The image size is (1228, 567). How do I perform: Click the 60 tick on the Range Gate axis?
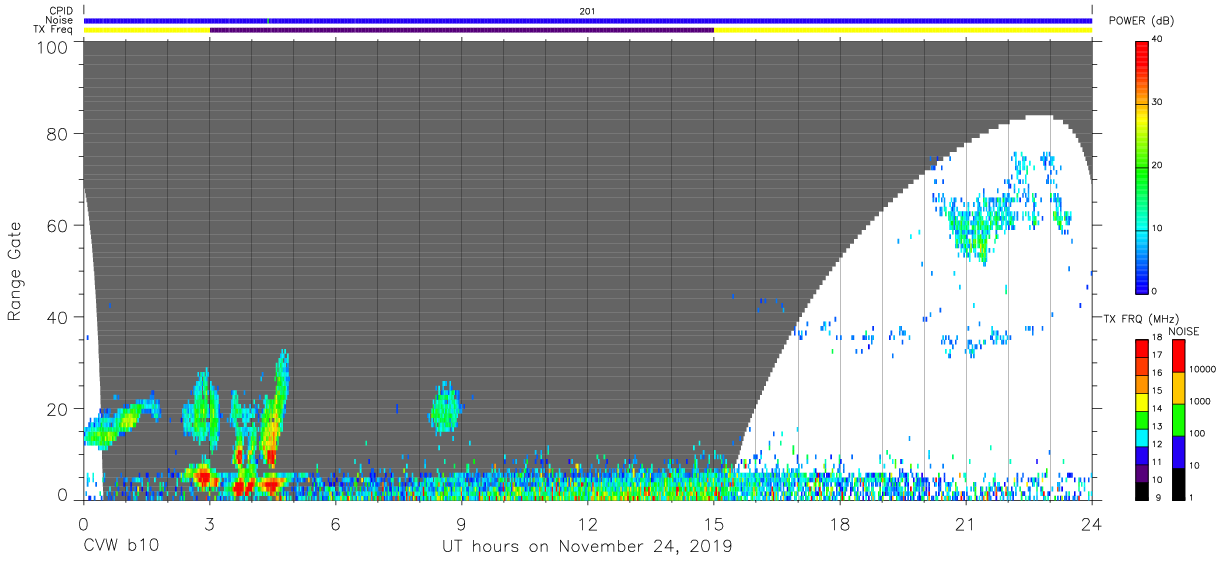(x=58, y=226)
